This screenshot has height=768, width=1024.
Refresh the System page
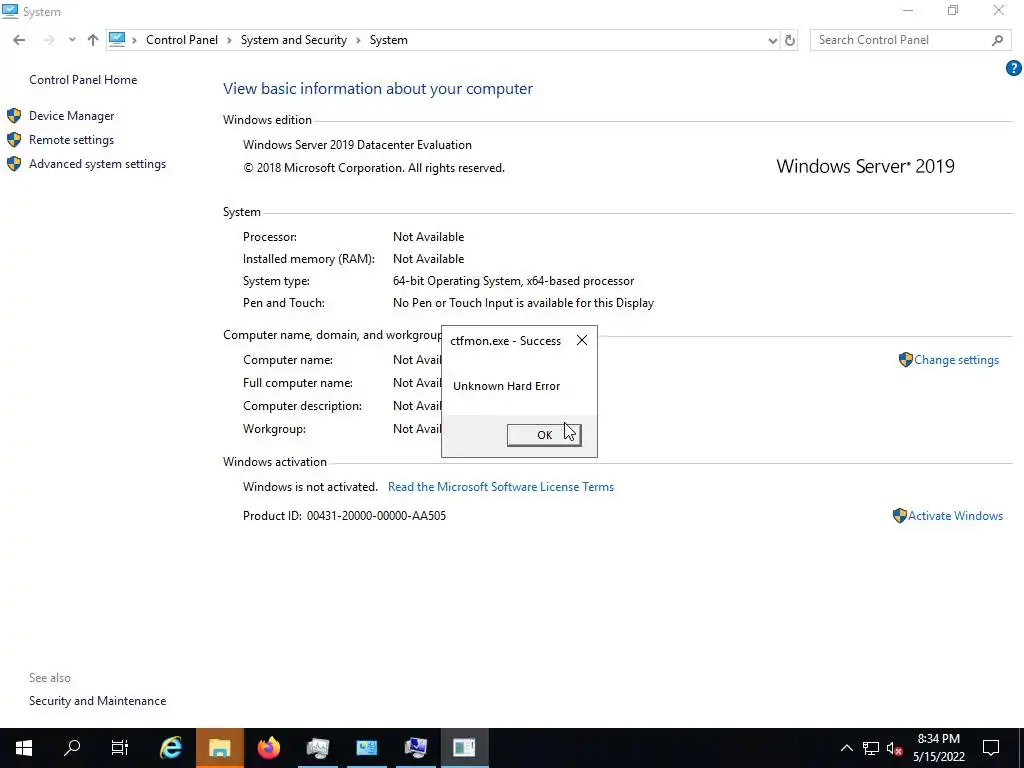(790, 40)
